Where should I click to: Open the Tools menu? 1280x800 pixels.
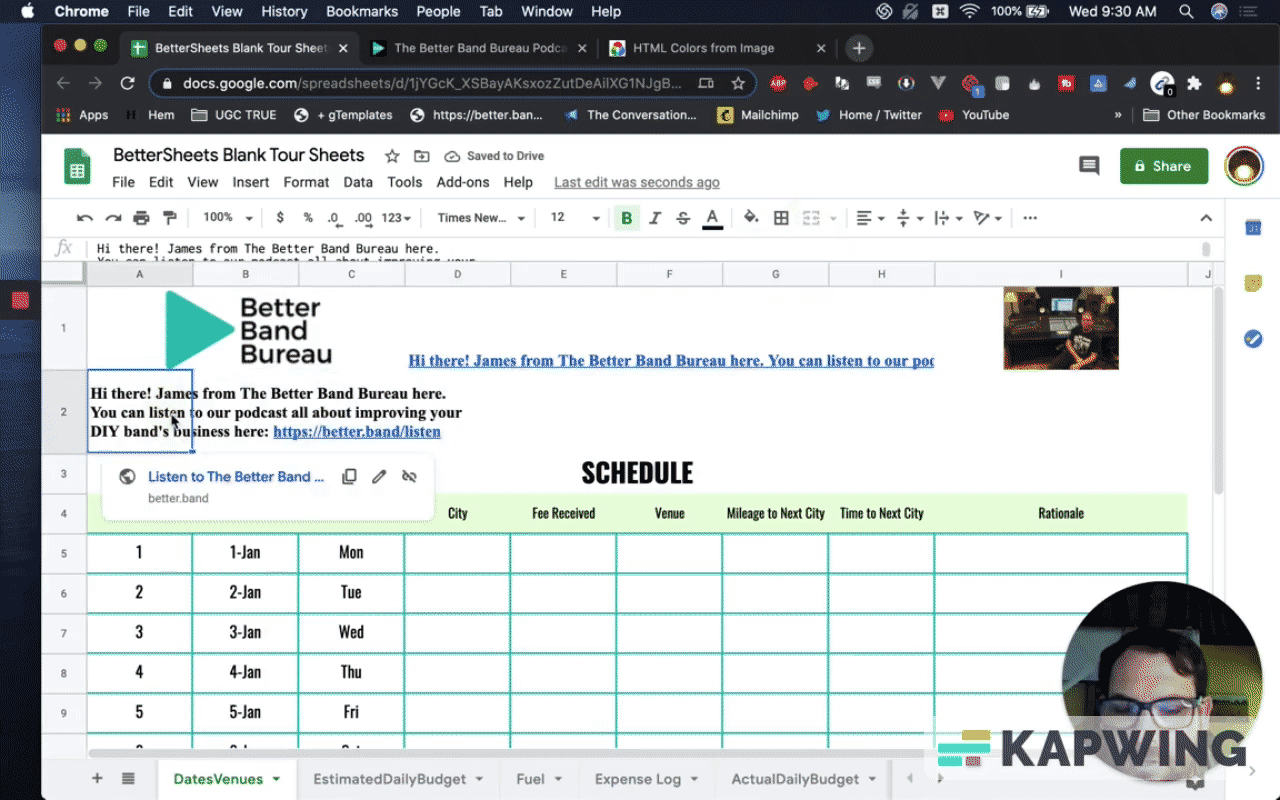(x=405, y=182)
